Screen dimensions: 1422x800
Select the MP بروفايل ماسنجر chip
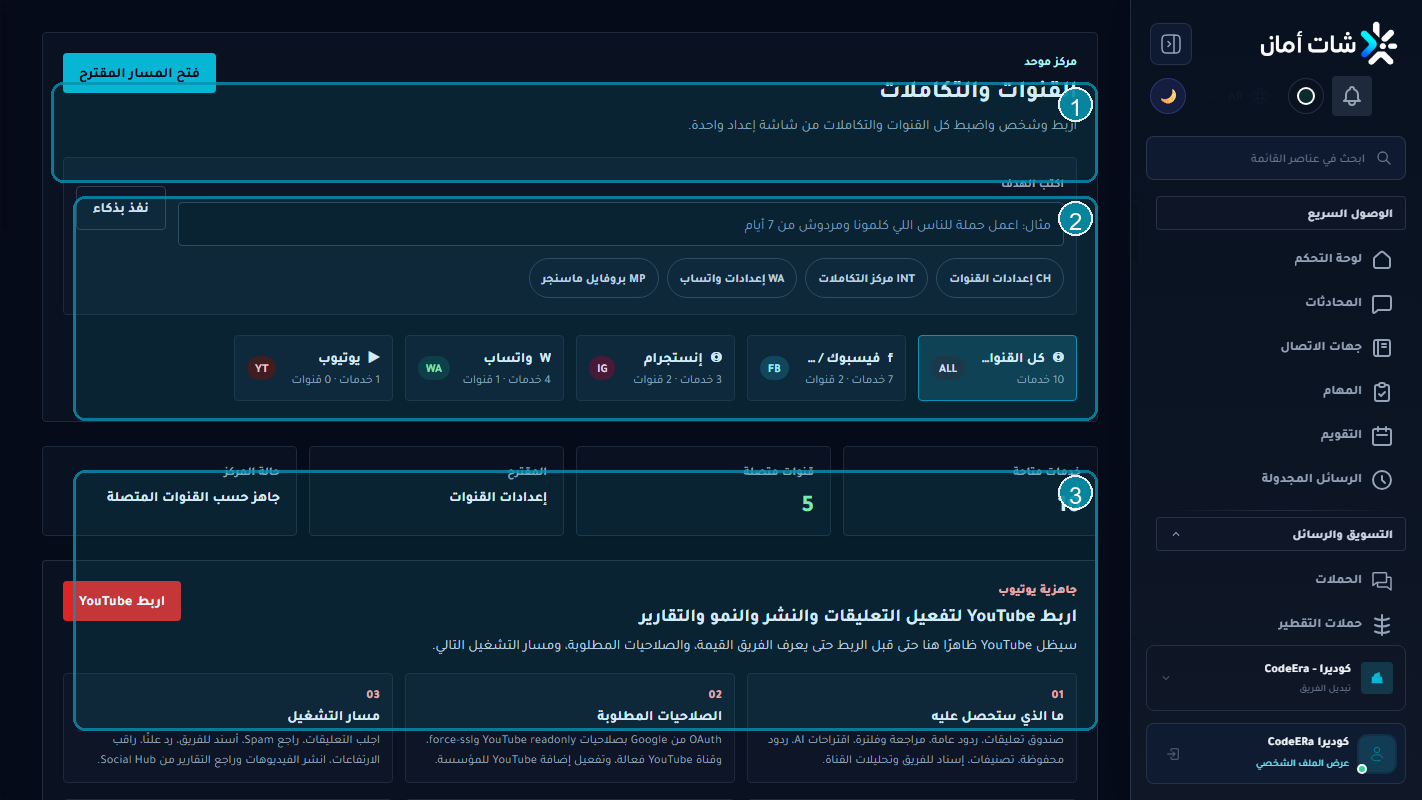(x=594, y=278)
